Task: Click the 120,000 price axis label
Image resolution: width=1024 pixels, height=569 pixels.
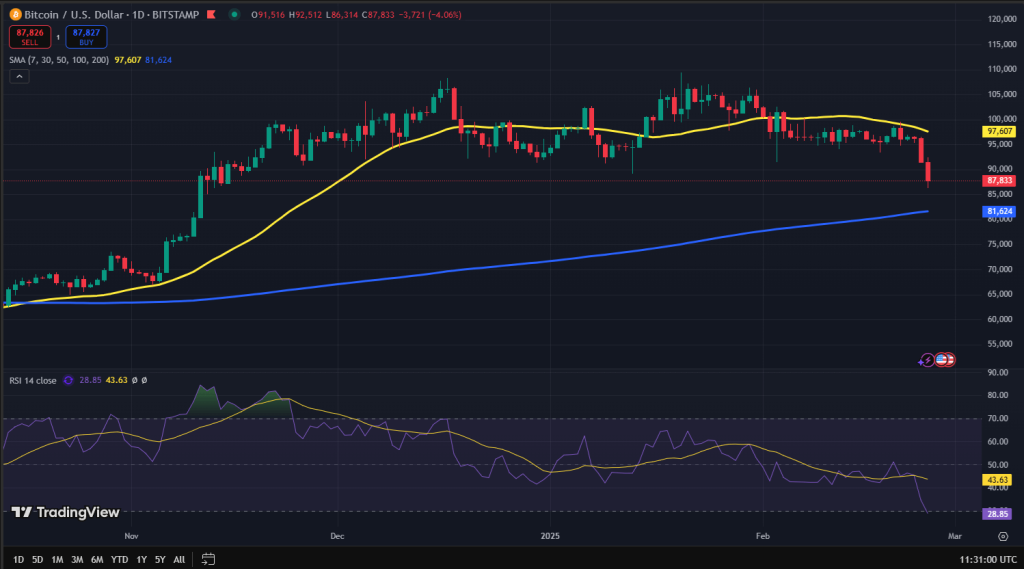Action: tap(1002, 19)
